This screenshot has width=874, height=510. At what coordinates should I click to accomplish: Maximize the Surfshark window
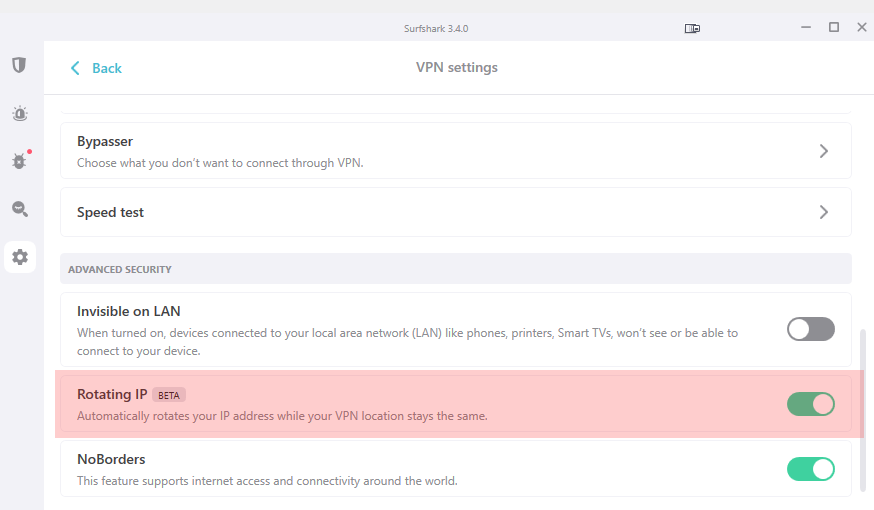(834, 27)
